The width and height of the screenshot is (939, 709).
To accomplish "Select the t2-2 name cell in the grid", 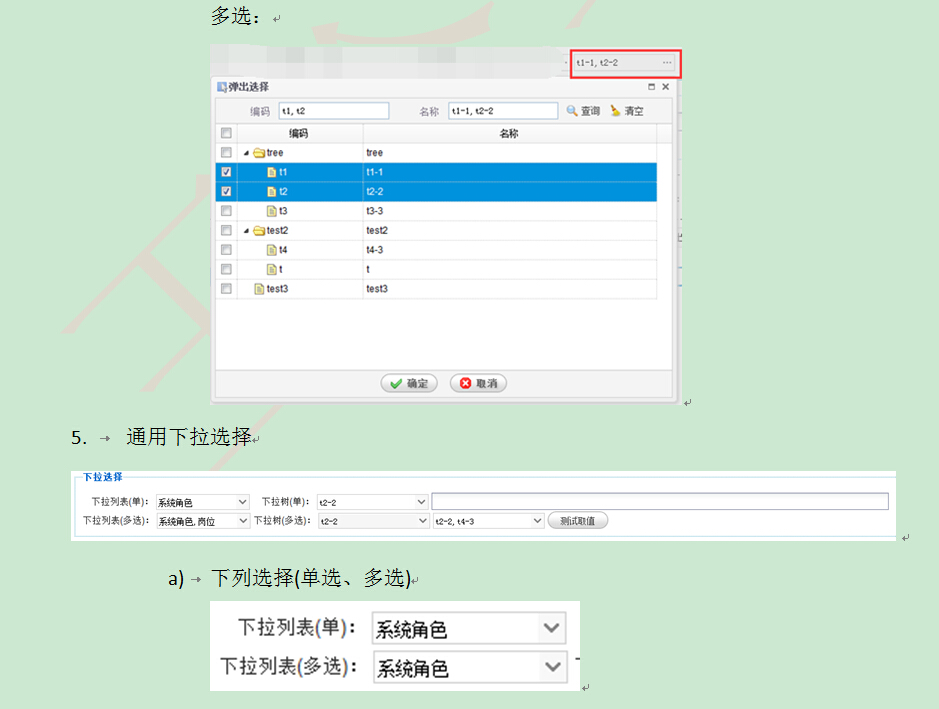I will pos(510,192).
